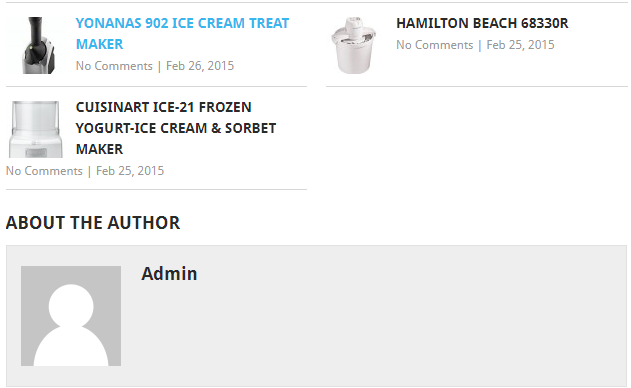Click the Feb 25, 2015 date below Cuisinart
The height and width of the screenshot is (388, 631).
point(130,171)
